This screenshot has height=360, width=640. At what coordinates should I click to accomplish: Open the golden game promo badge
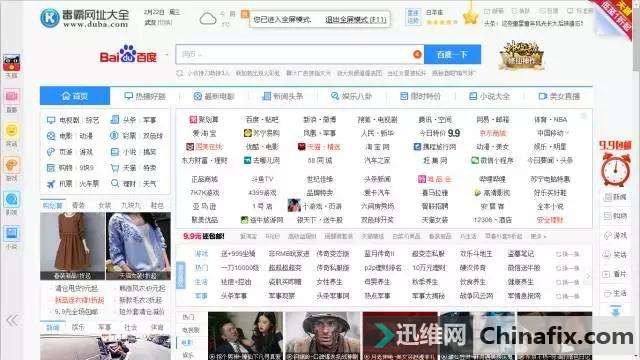click(x=521, y=55)
